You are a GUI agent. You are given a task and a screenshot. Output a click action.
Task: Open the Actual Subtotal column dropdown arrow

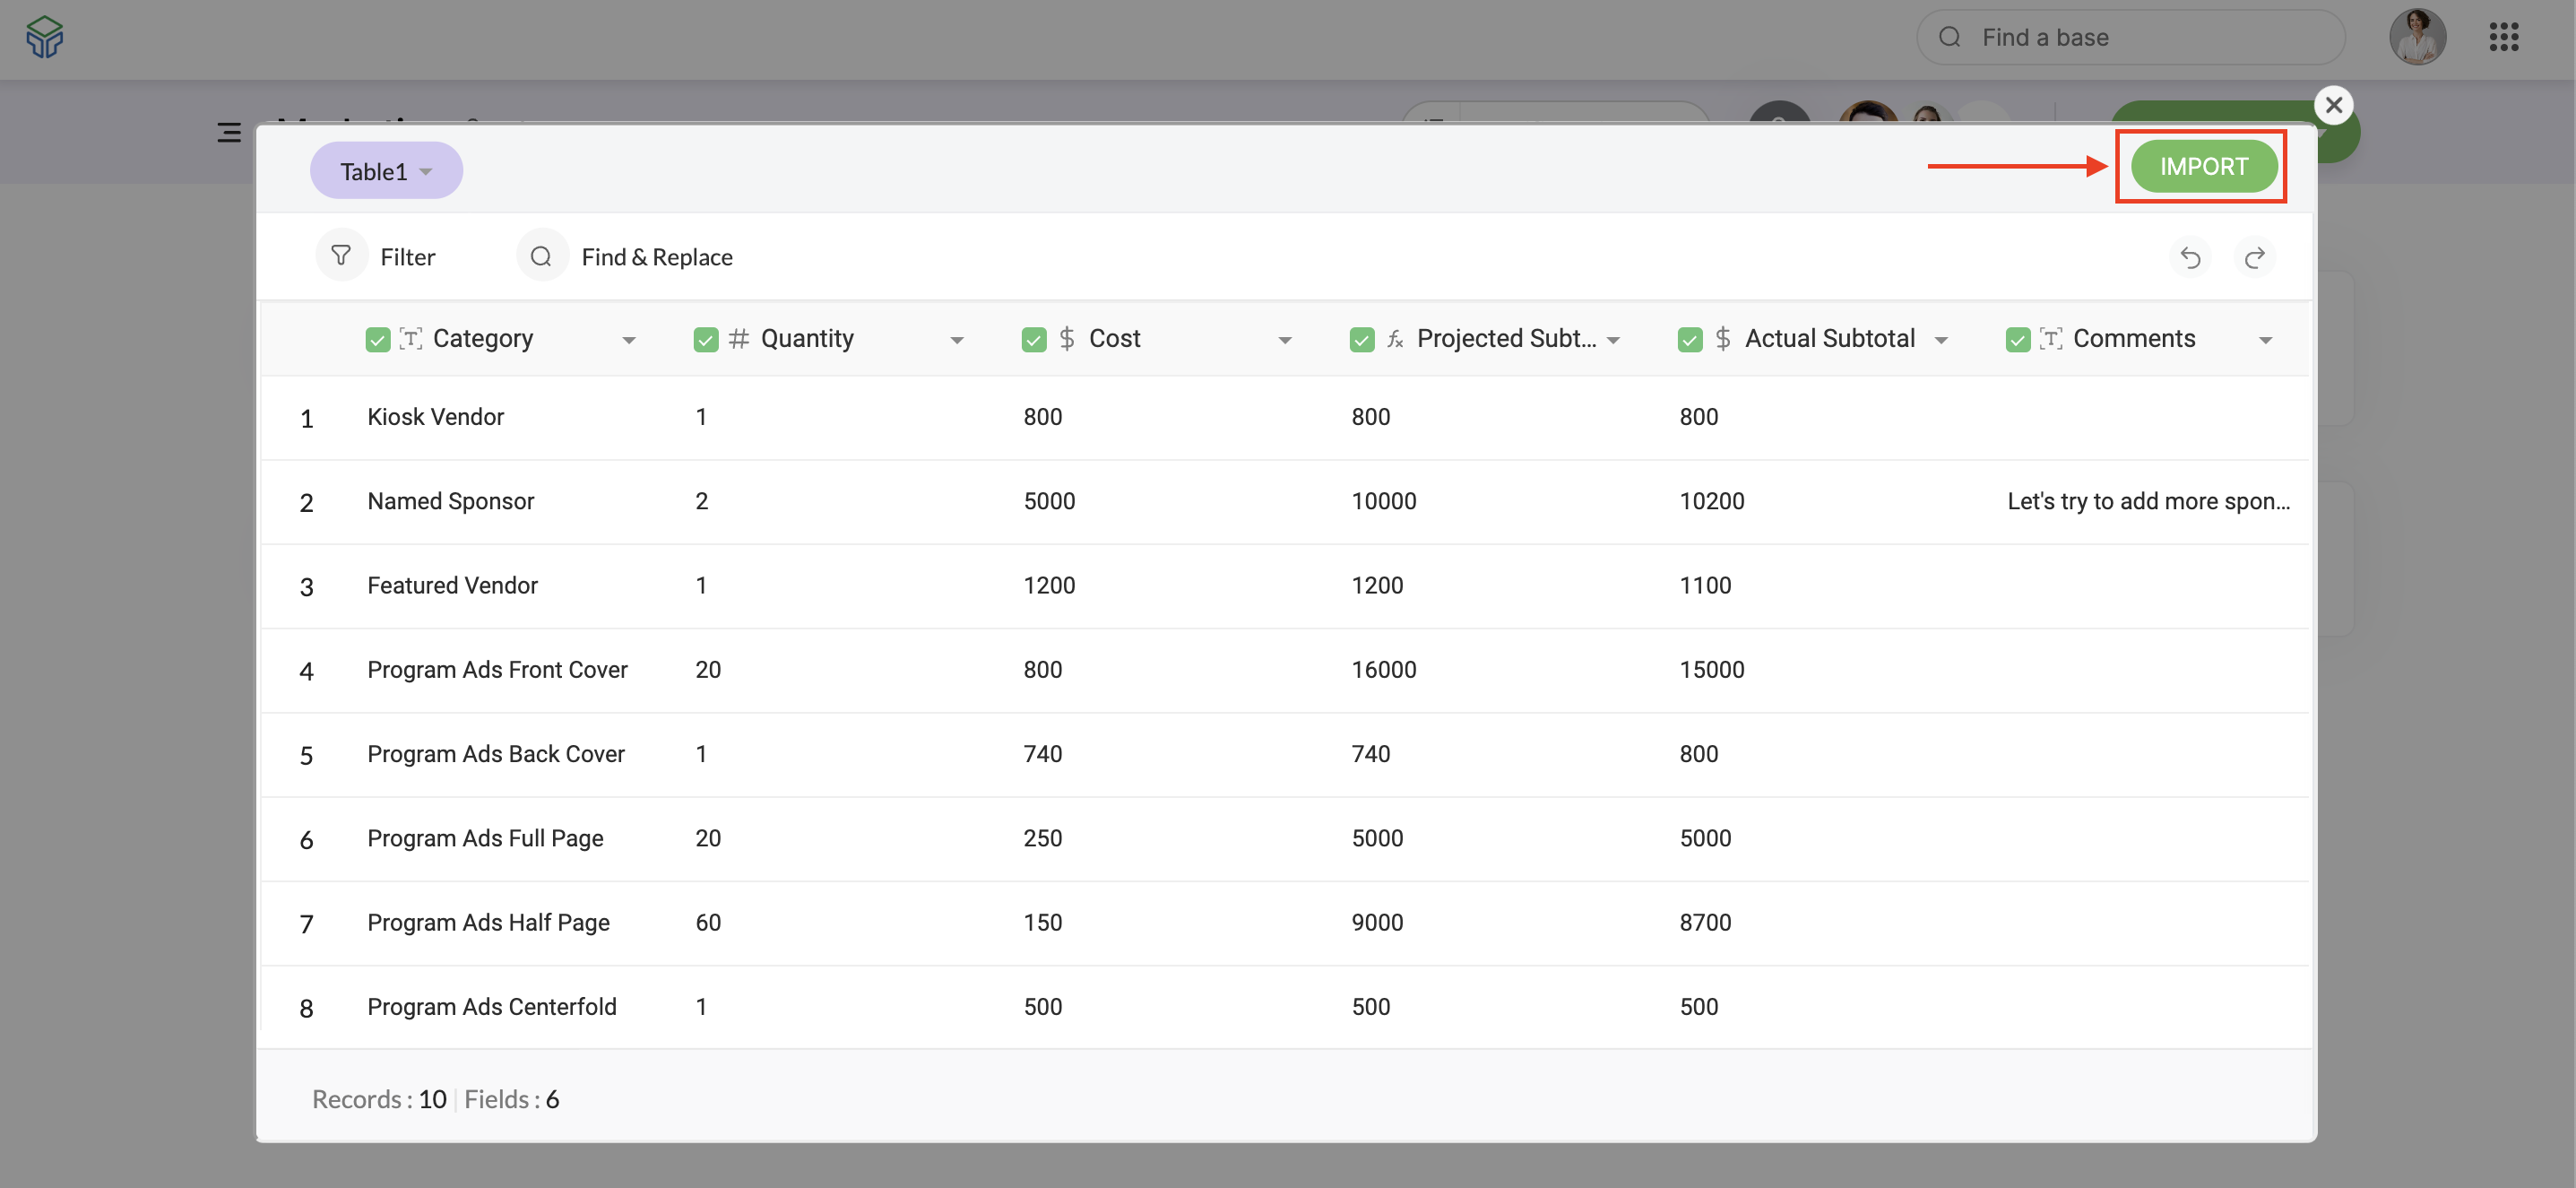tap(1940, 341)
